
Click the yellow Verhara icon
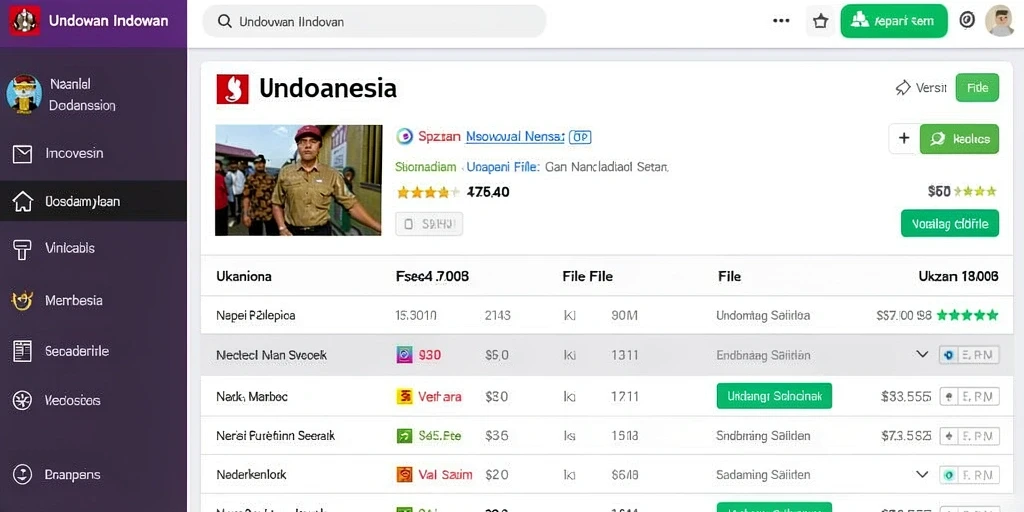(x=404, y=396)
